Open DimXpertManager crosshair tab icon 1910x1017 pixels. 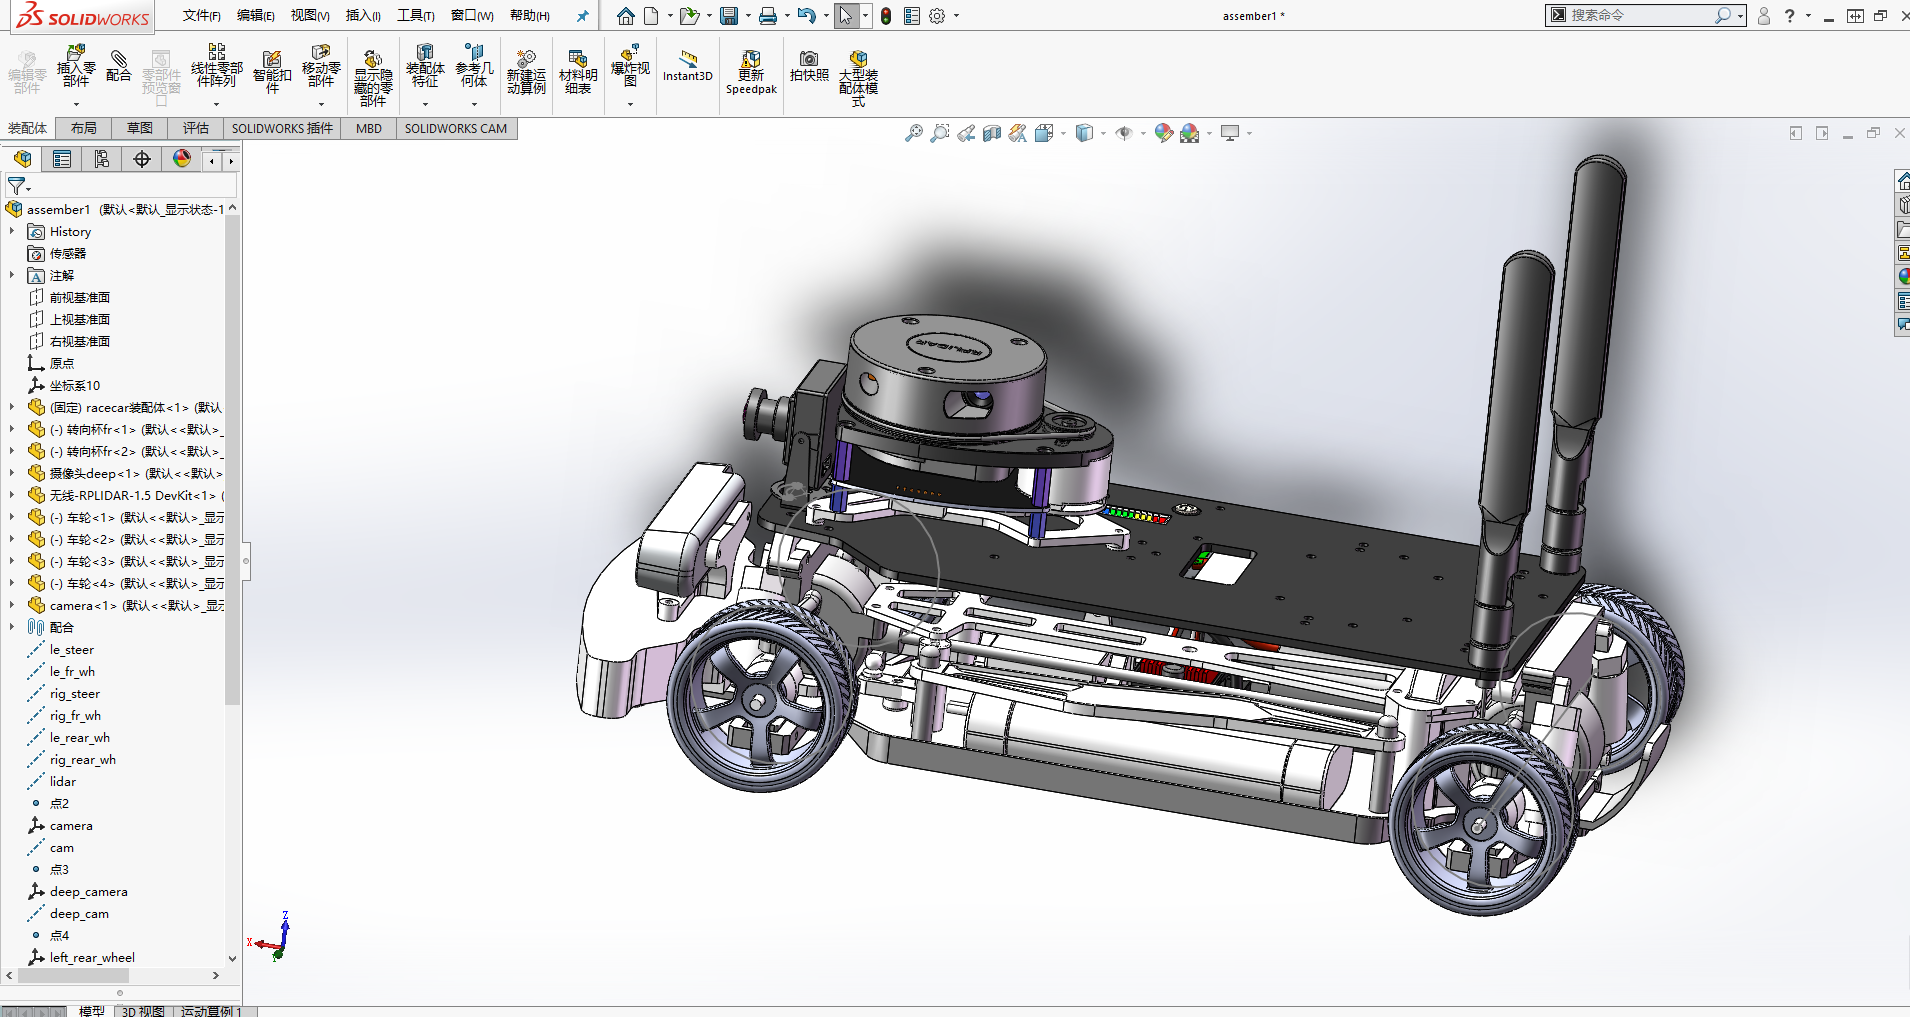pos(142,159)
